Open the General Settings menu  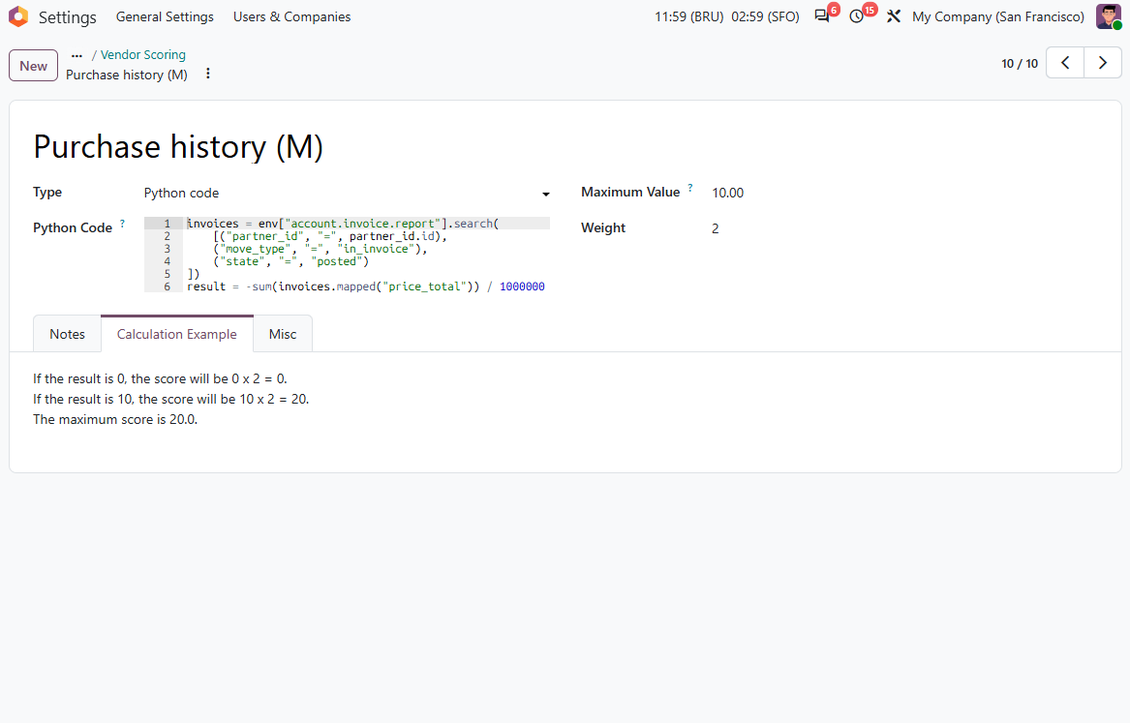pyautogui.click(x=165, y=17)
